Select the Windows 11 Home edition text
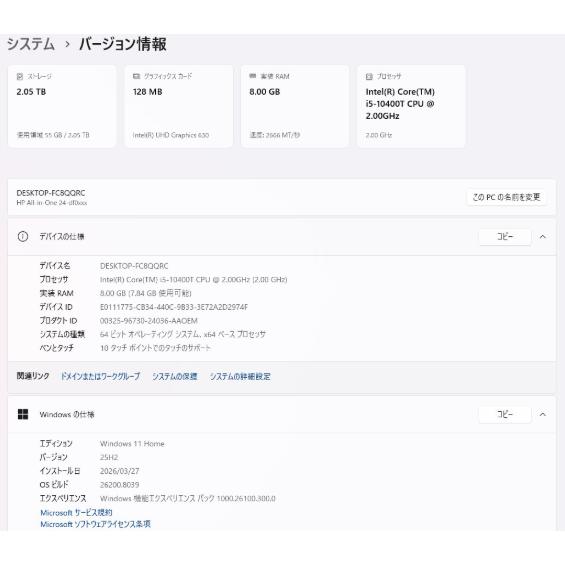Image resolution: width=565 pixels, height=565 pixels. 132,444
